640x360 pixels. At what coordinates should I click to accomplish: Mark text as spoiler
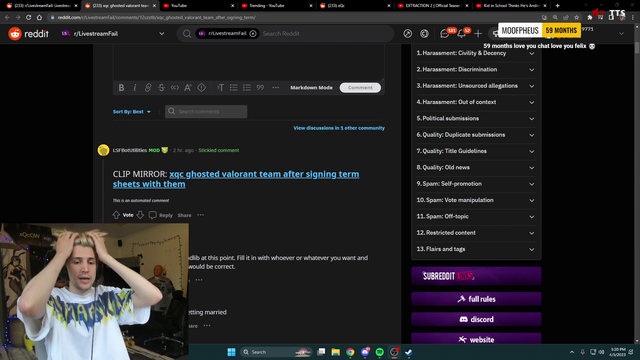(202, 88)
